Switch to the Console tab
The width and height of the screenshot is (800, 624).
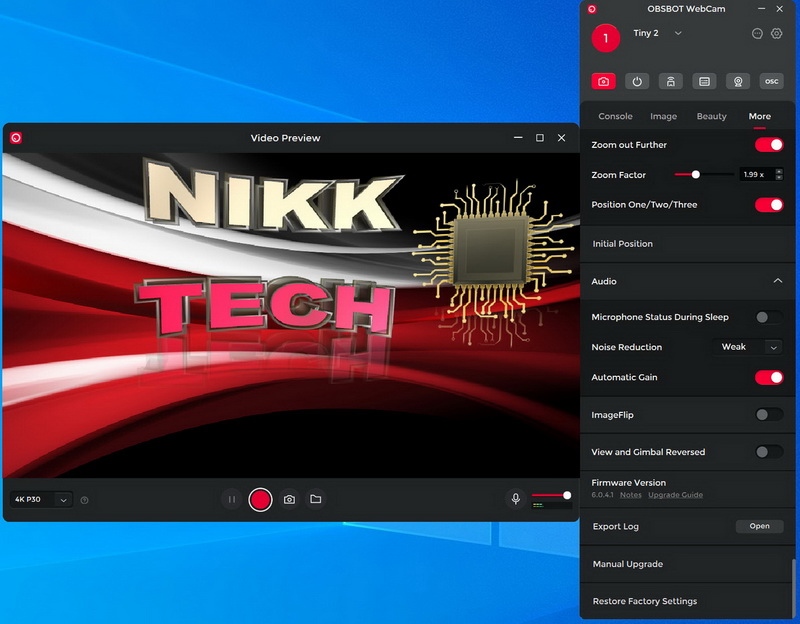tap(615, 116)
